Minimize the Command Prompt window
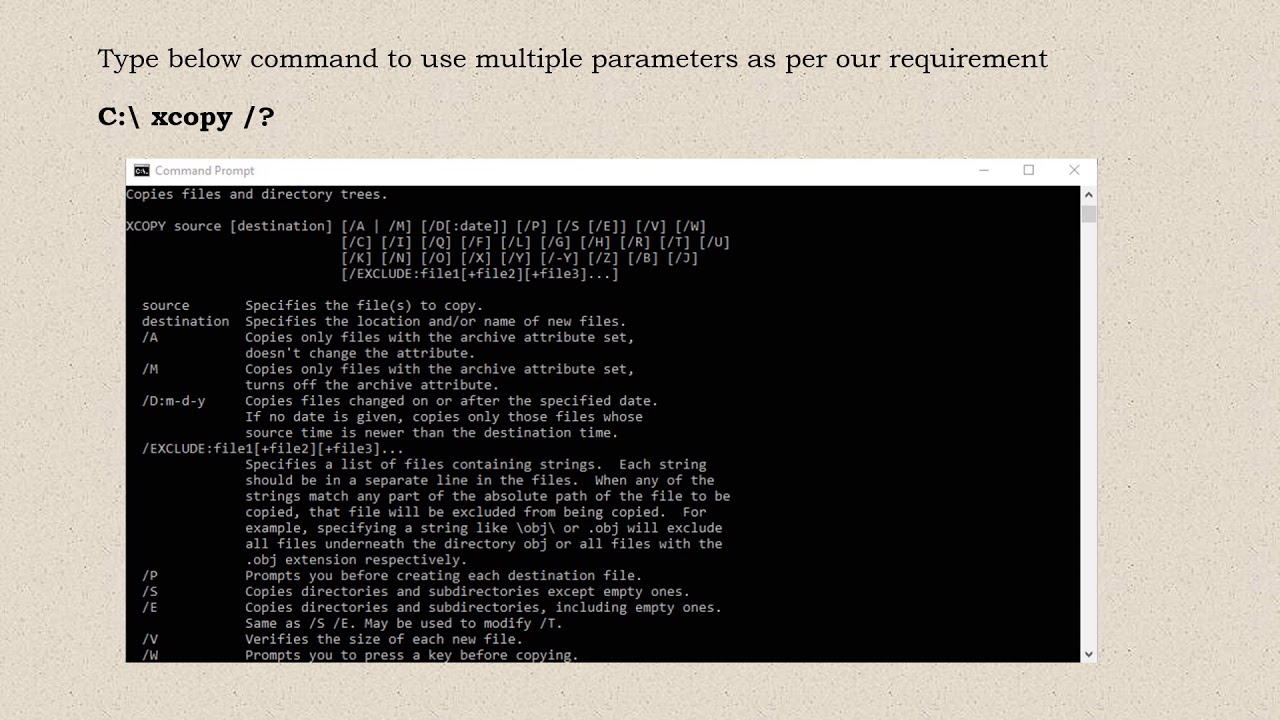Image resolution: width=1280 pixels, height=720 pixels. tap(984, 171)
